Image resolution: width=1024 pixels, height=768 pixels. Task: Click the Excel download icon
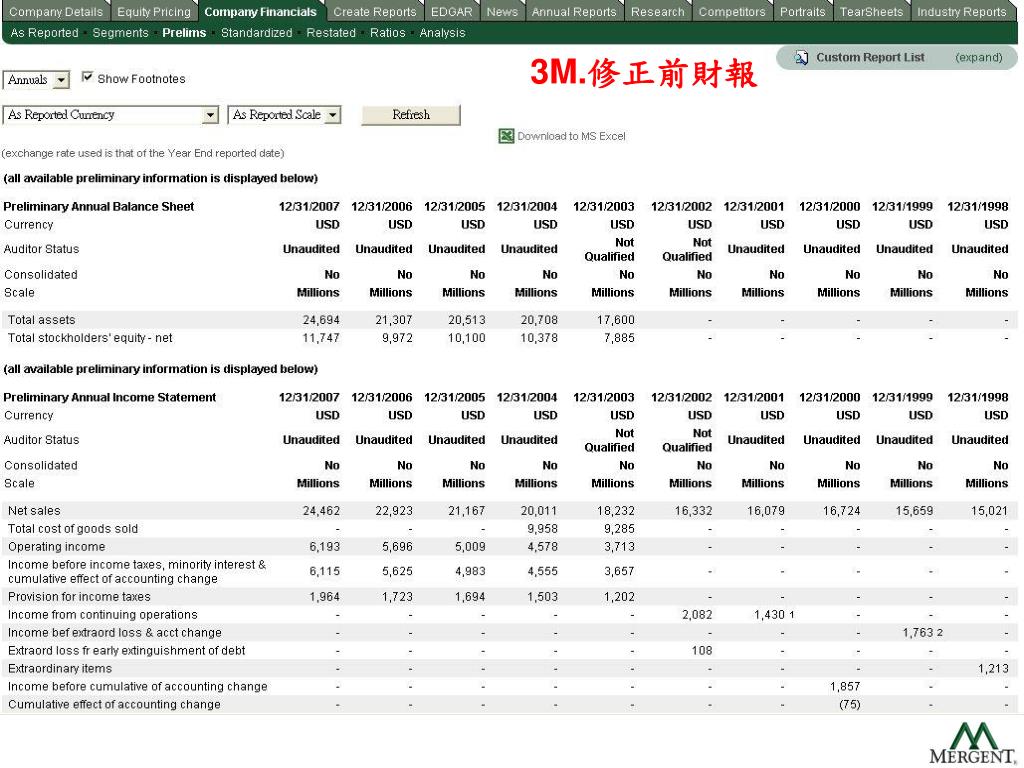[x=506, y=136]
